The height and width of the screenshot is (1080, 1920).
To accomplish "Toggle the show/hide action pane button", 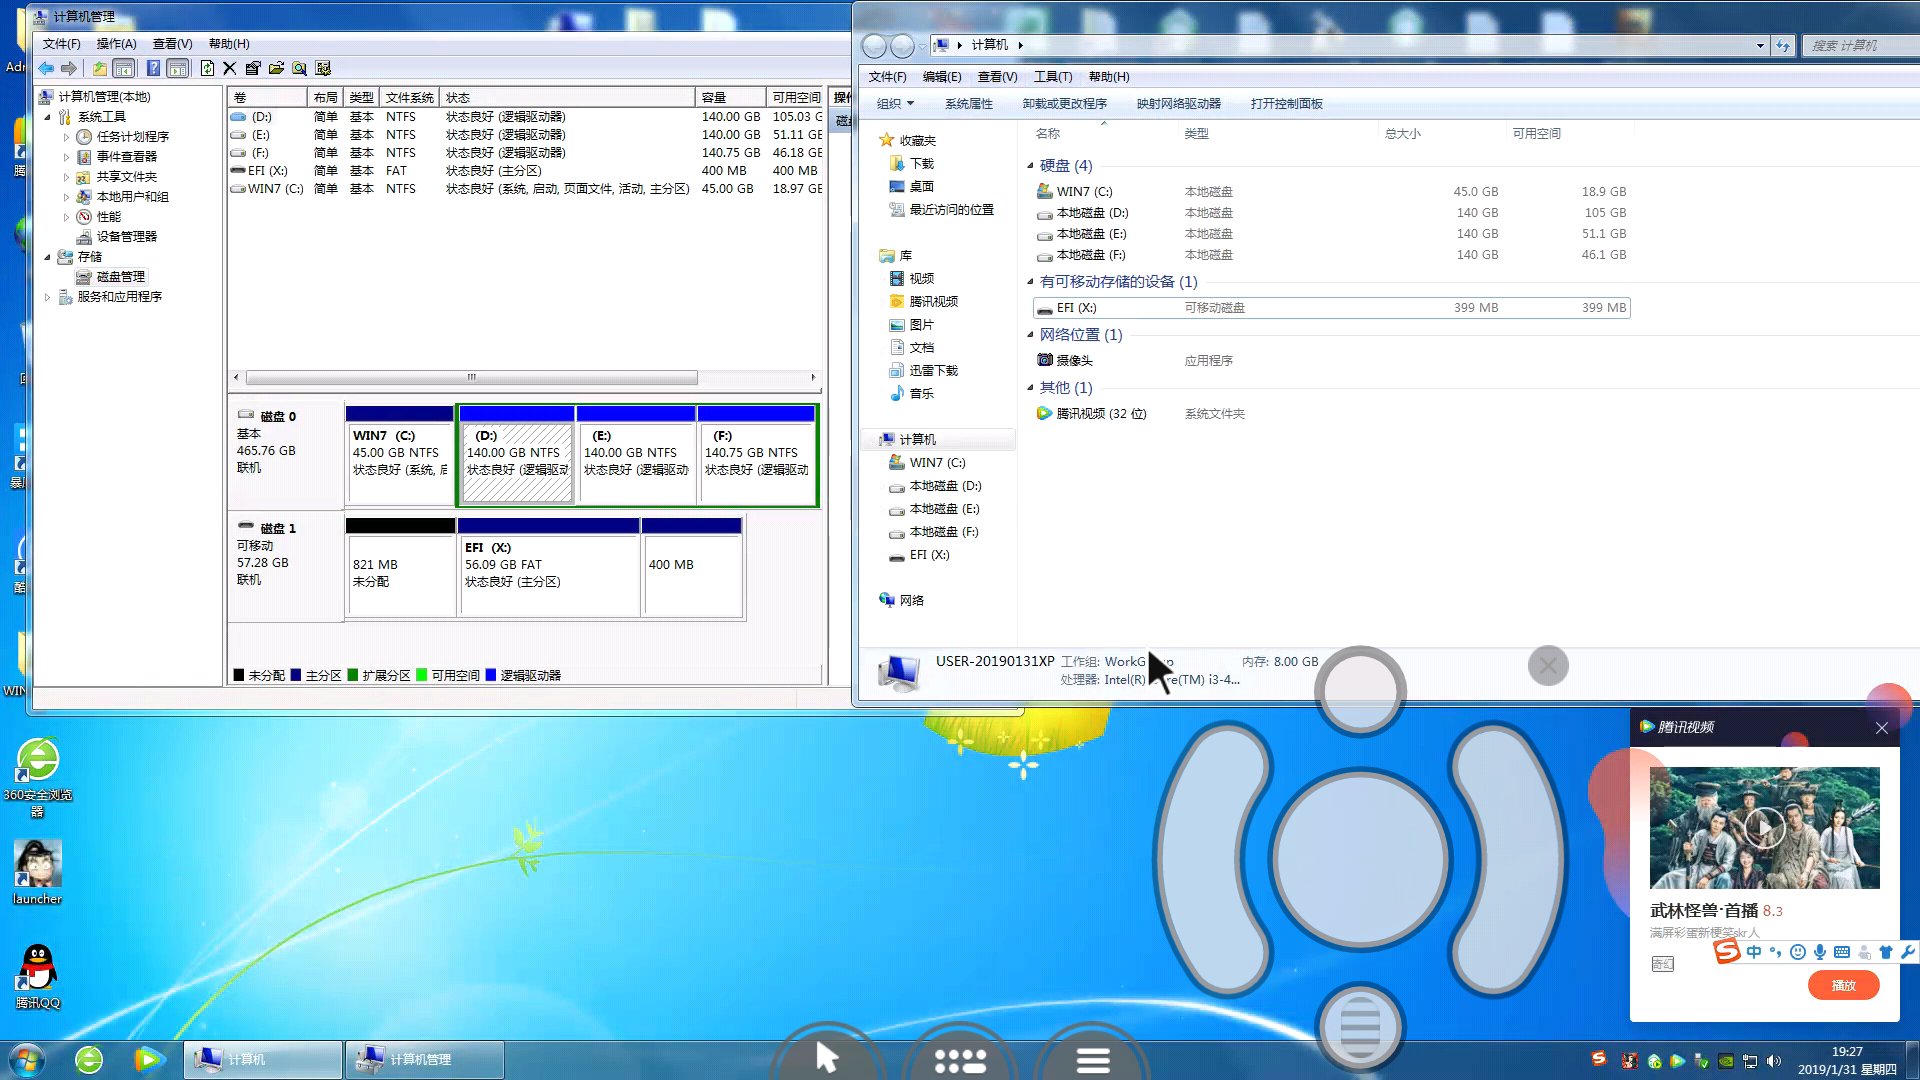I will pyautogui.click(x=178, y=68).
